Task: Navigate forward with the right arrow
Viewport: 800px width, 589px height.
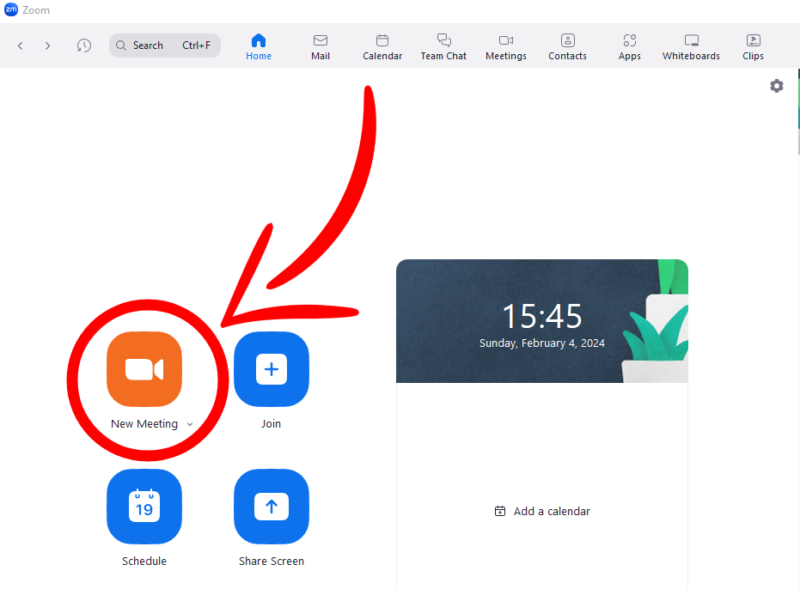Action: pyautogui.click(x=47, y=46)
